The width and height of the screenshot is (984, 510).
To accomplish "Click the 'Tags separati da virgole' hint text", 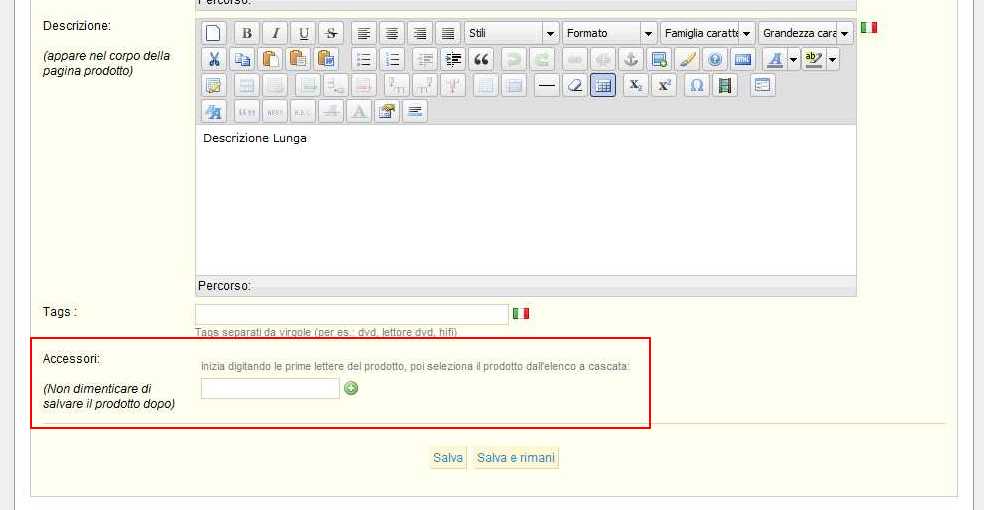I will tap(326, 332).
